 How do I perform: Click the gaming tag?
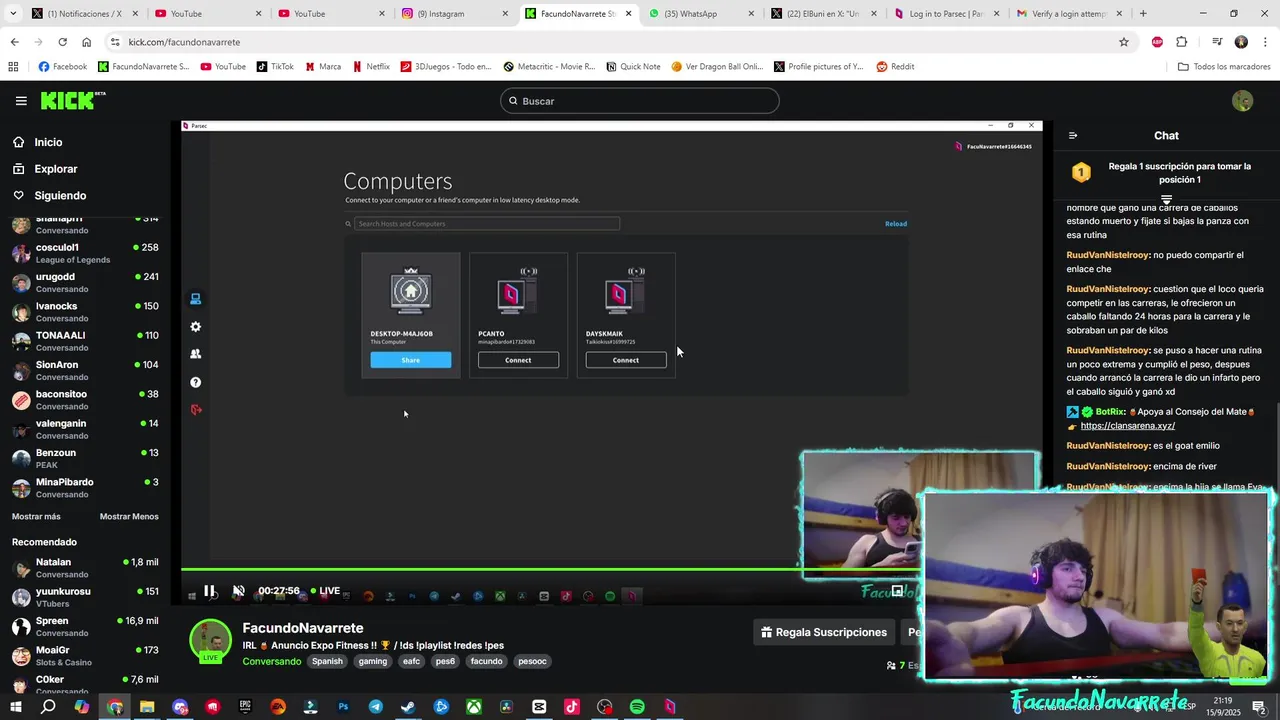pos(373,661)
